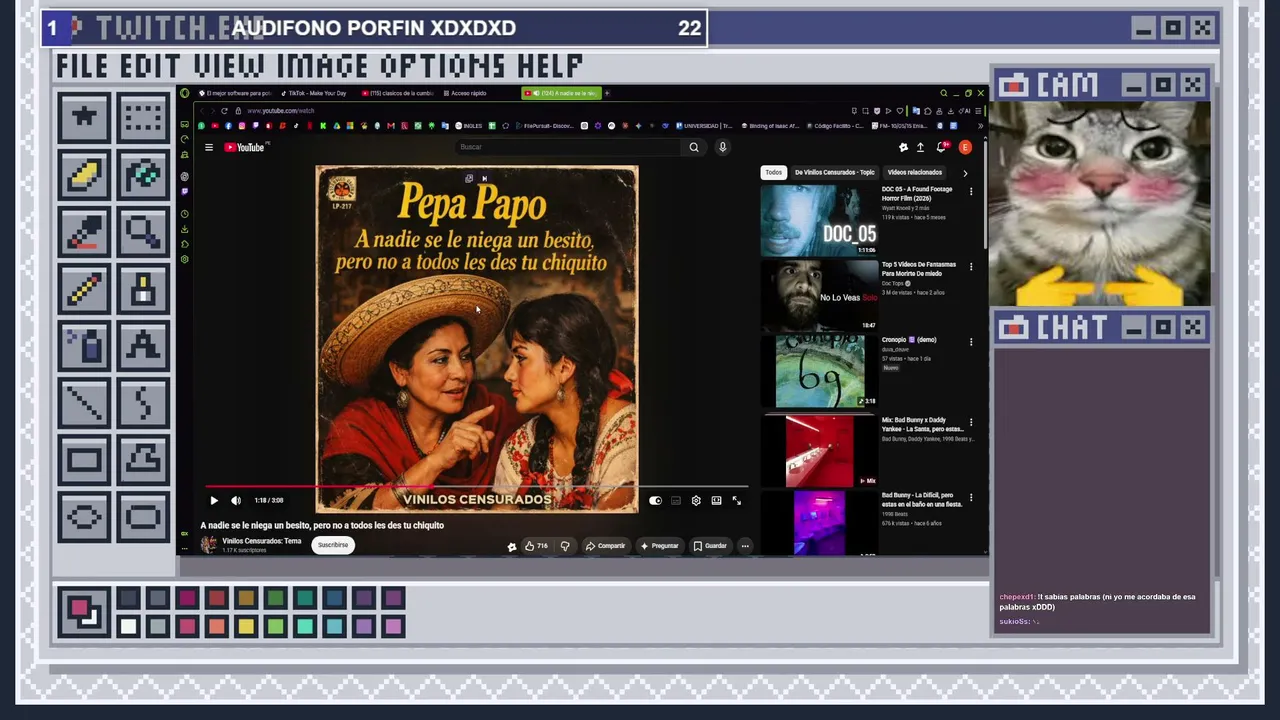This screenshot has height=720, width=1280.
Task: Open options menu for Cronopio demo video
Action: coord(971,342)
